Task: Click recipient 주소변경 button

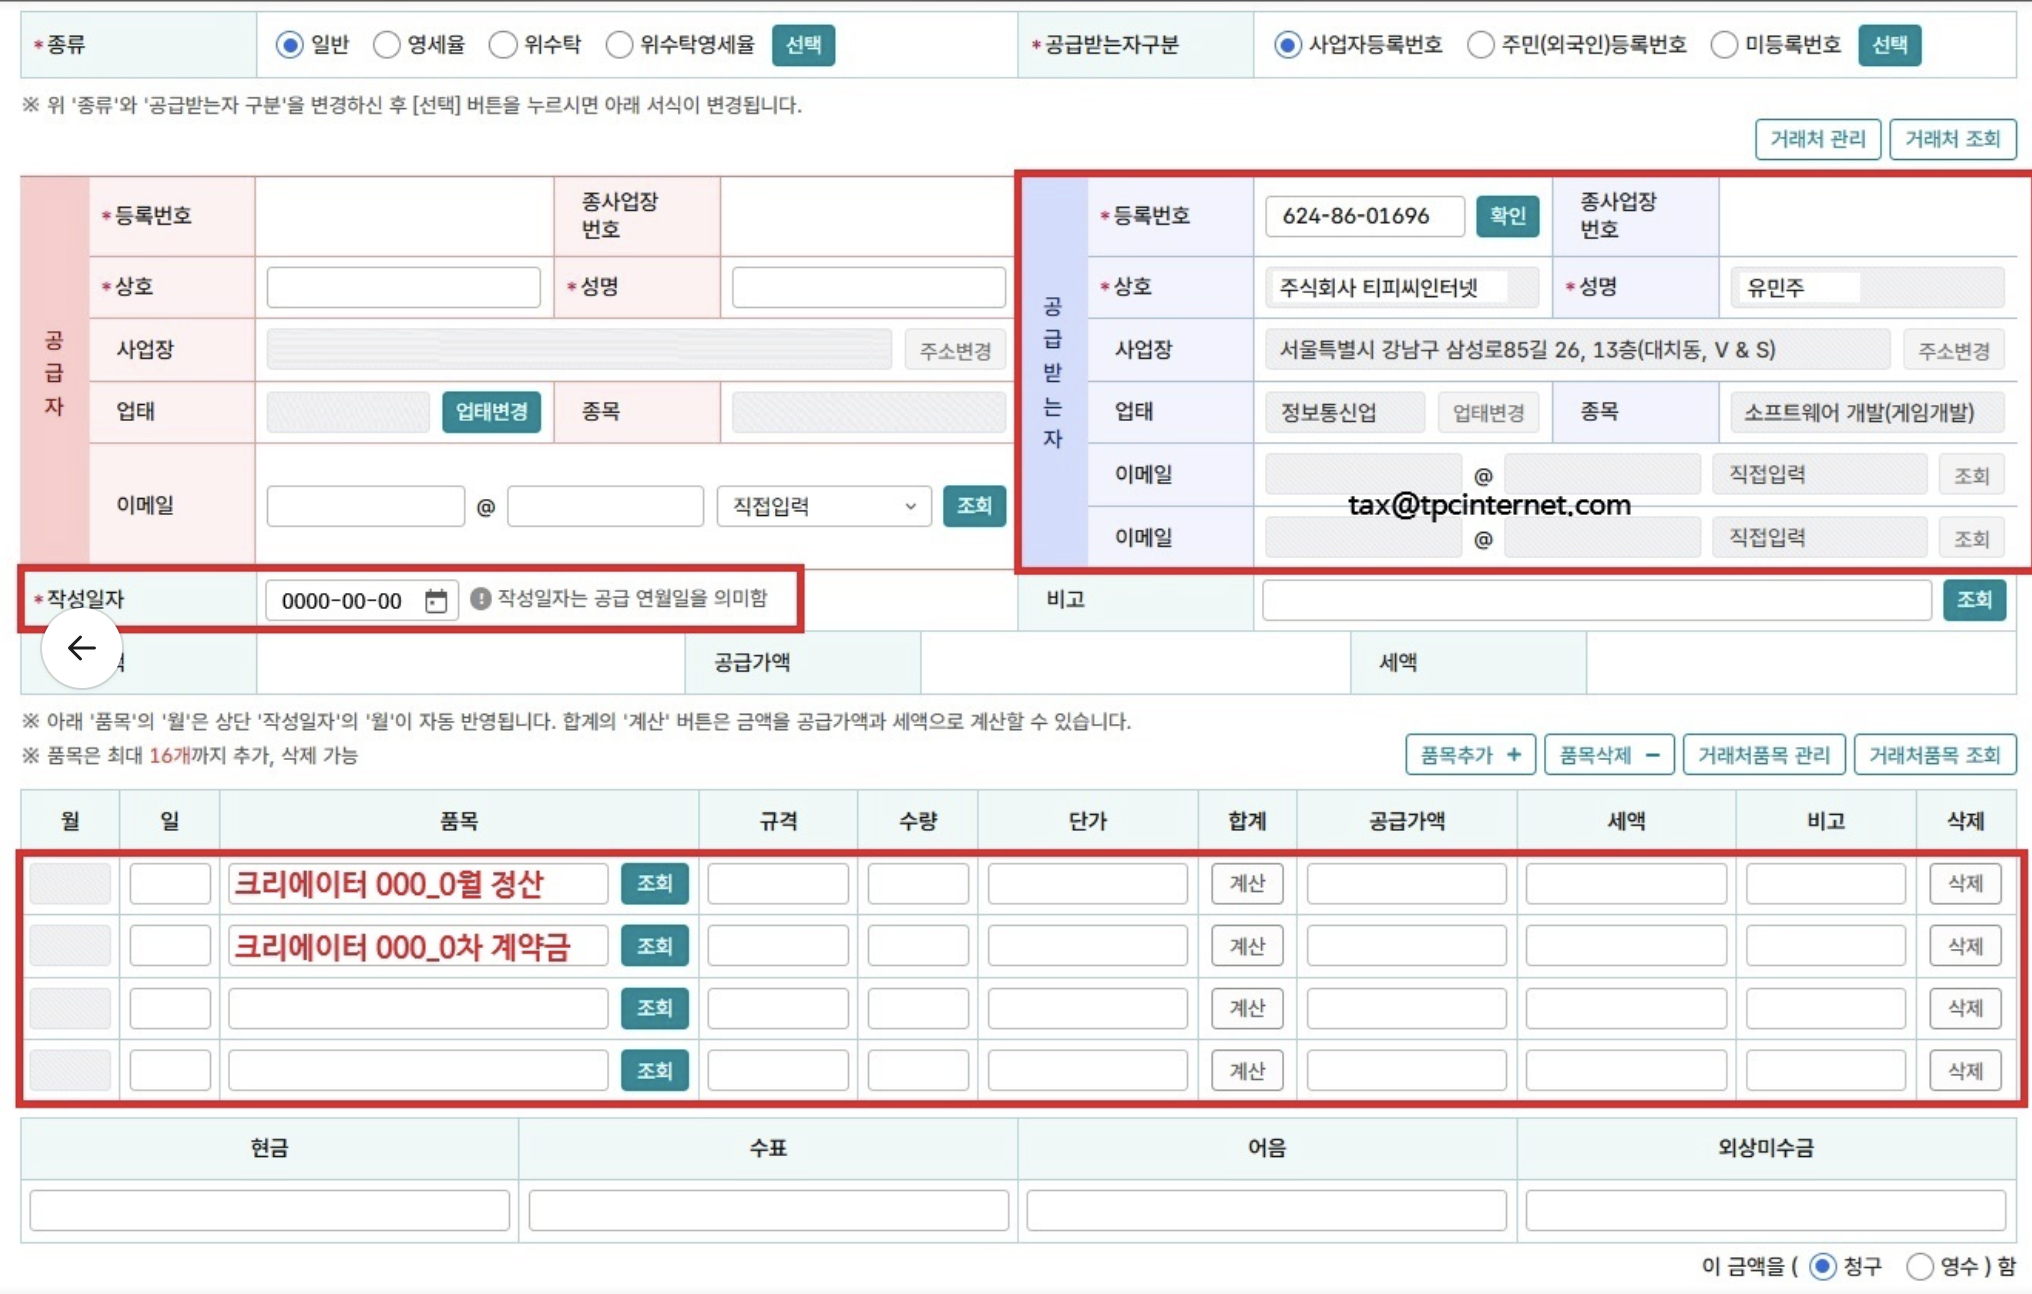Action: 1953,350
